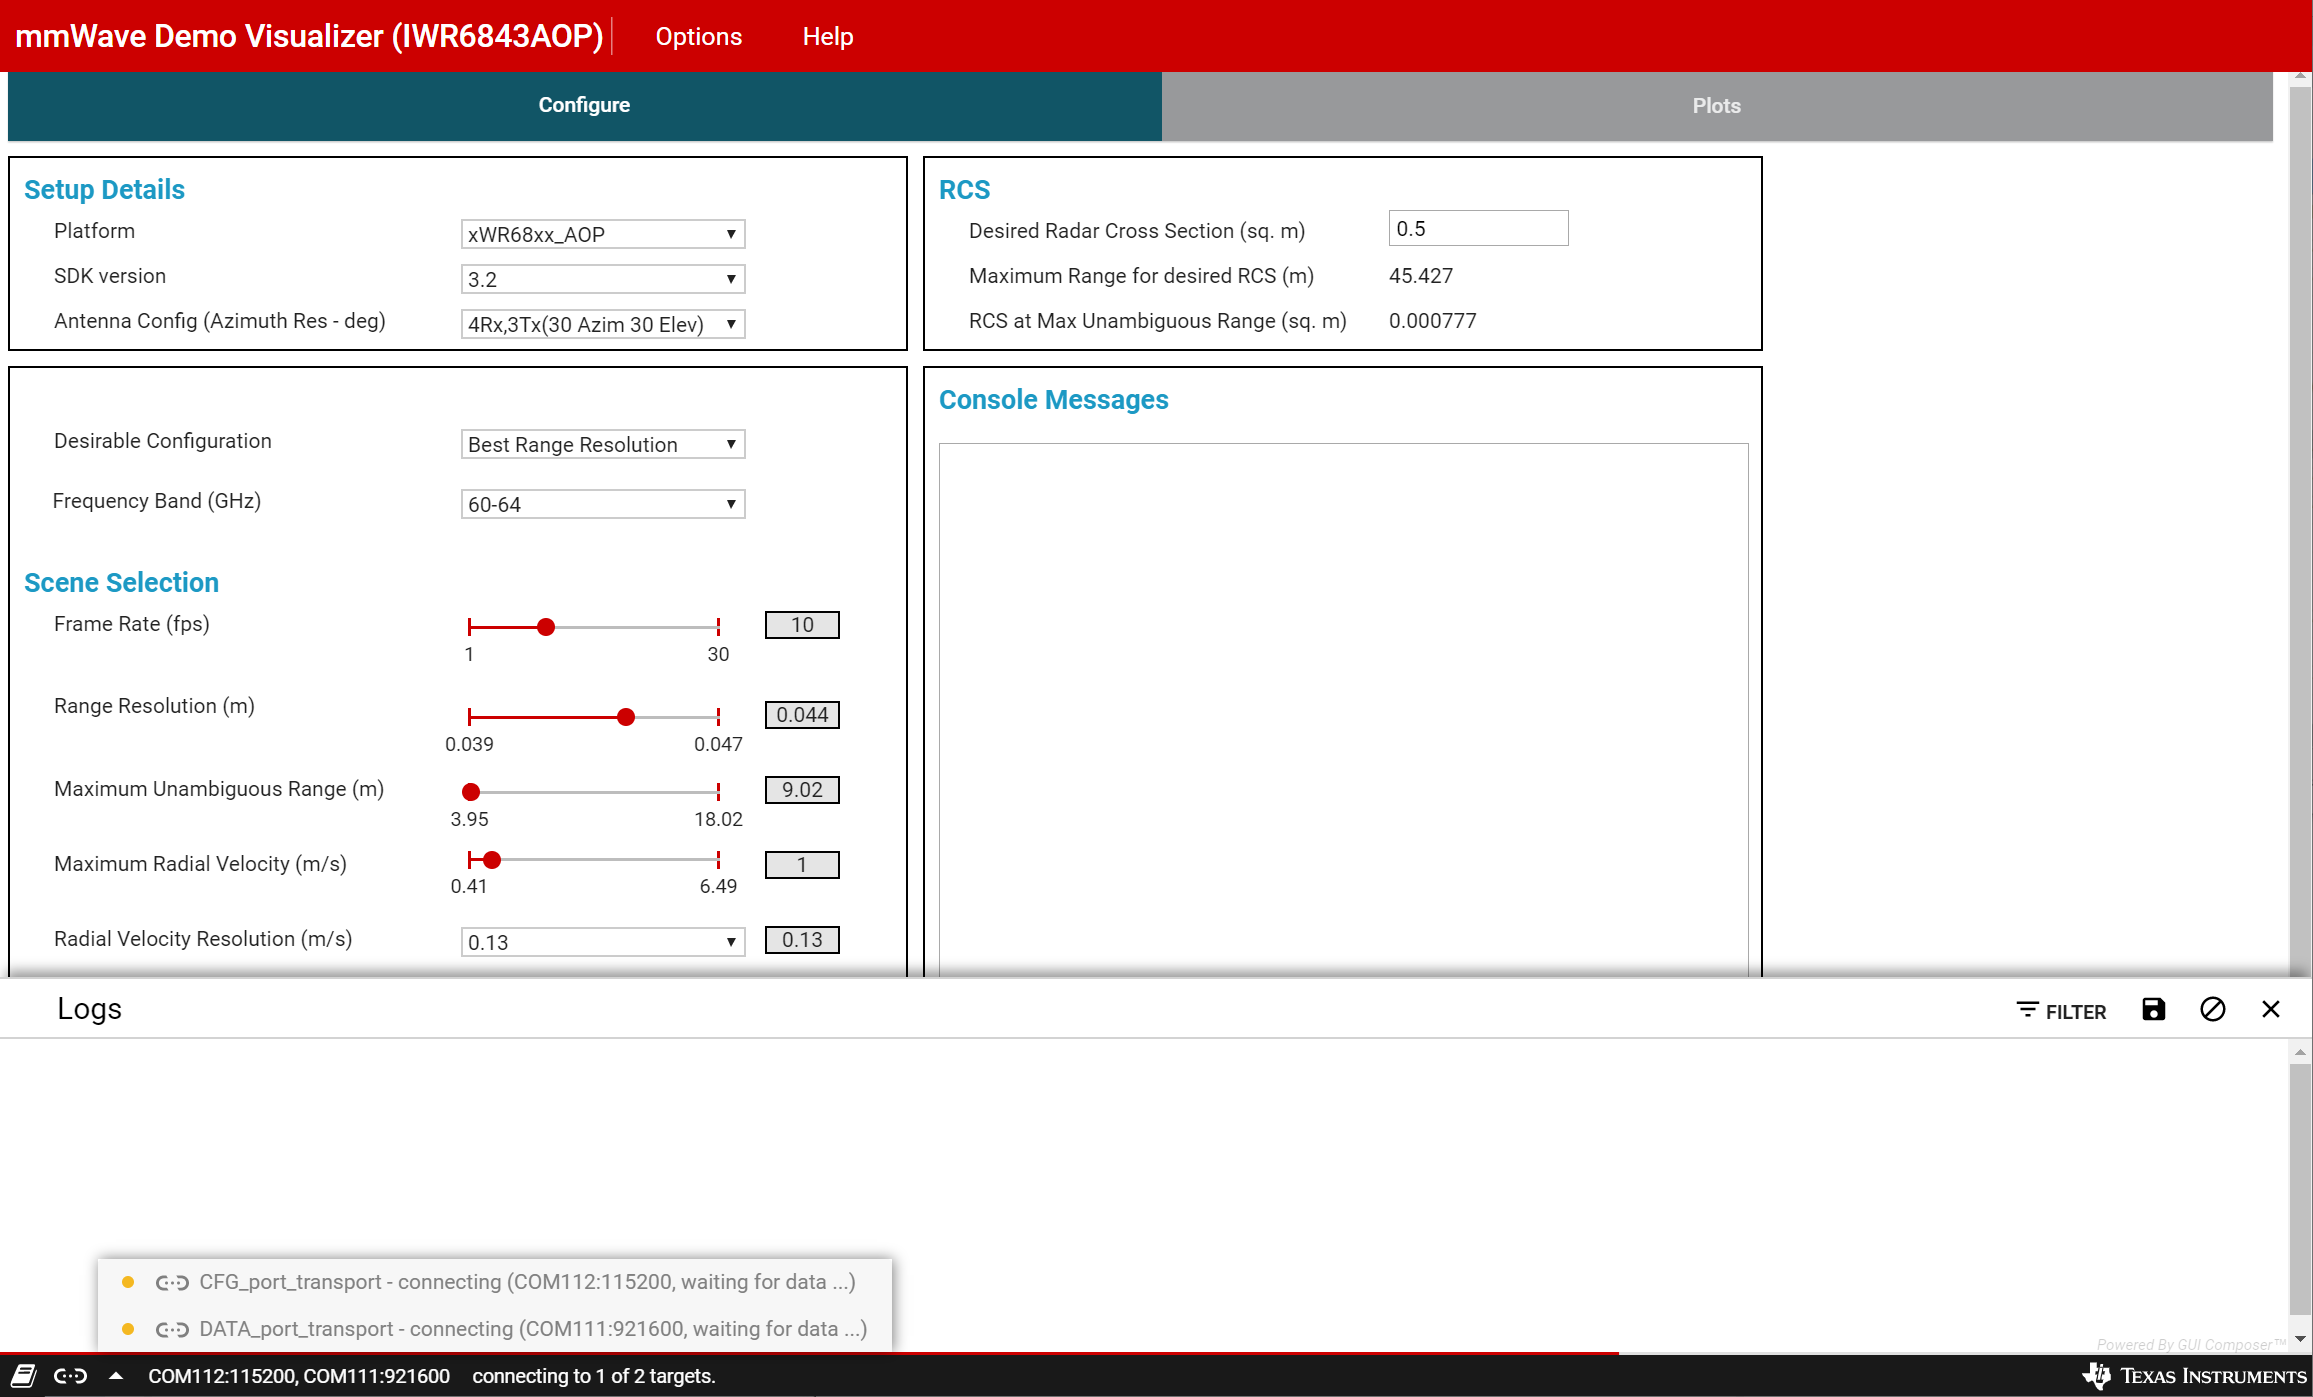The height and width of the screenshot is (1397, 2313).
Task: Click the Maximum Unambiguous Range slider handle
Action: coord(471,792)
